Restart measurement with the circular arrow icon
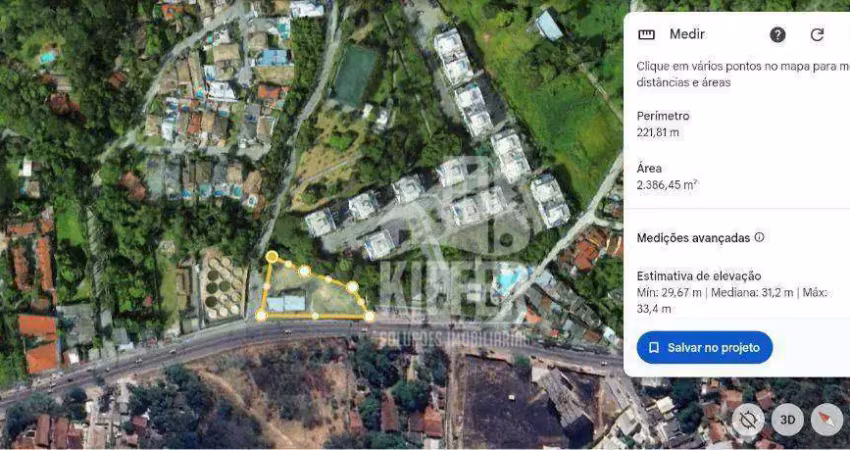This screenshot has height=450, width=850. pyautogui.click(x=817, y=35)
